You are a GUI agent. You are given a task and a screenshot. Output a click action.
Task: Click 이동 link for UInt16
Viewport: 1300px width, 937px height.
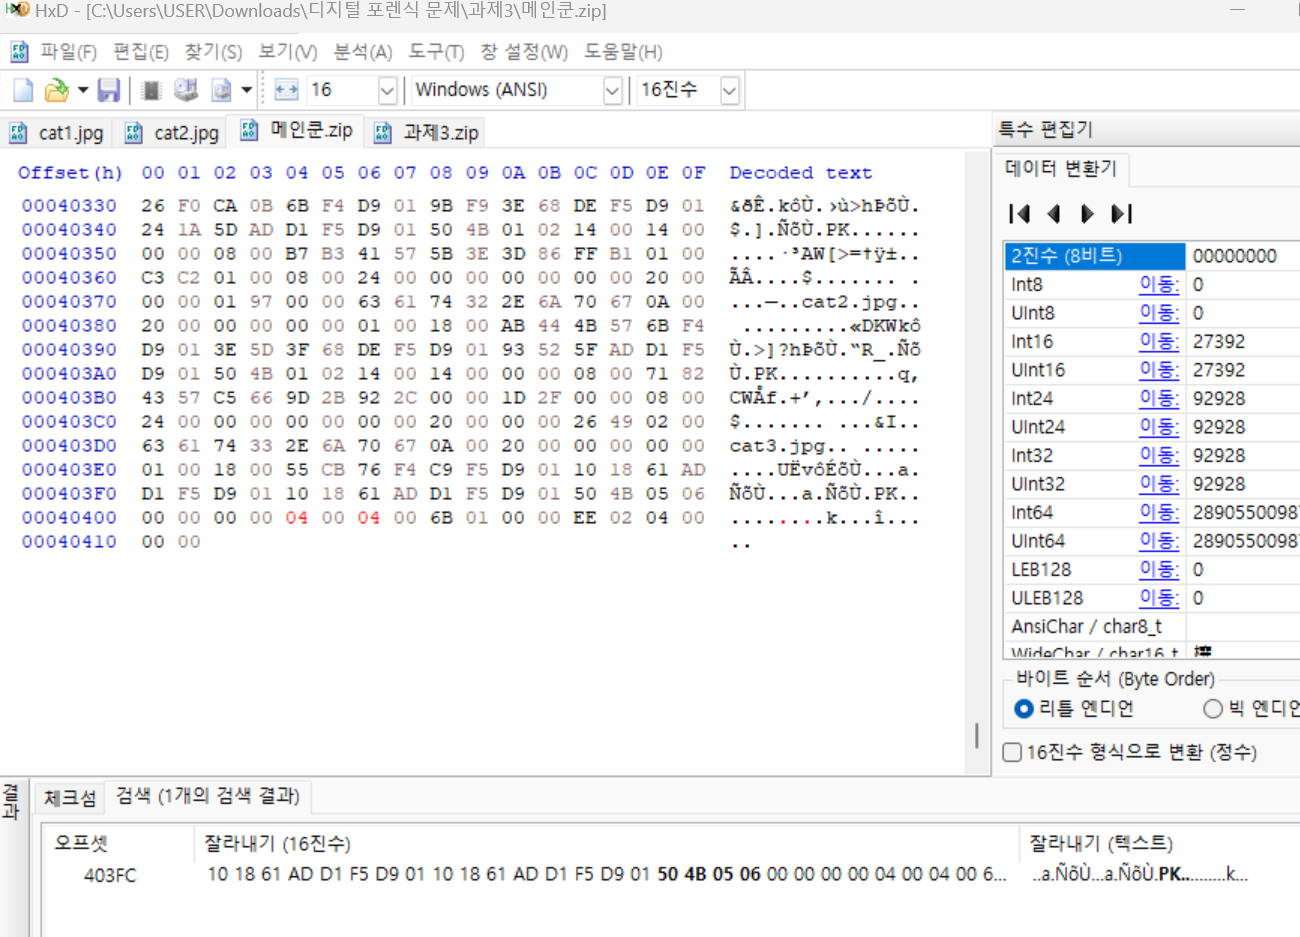point(1159,370)
